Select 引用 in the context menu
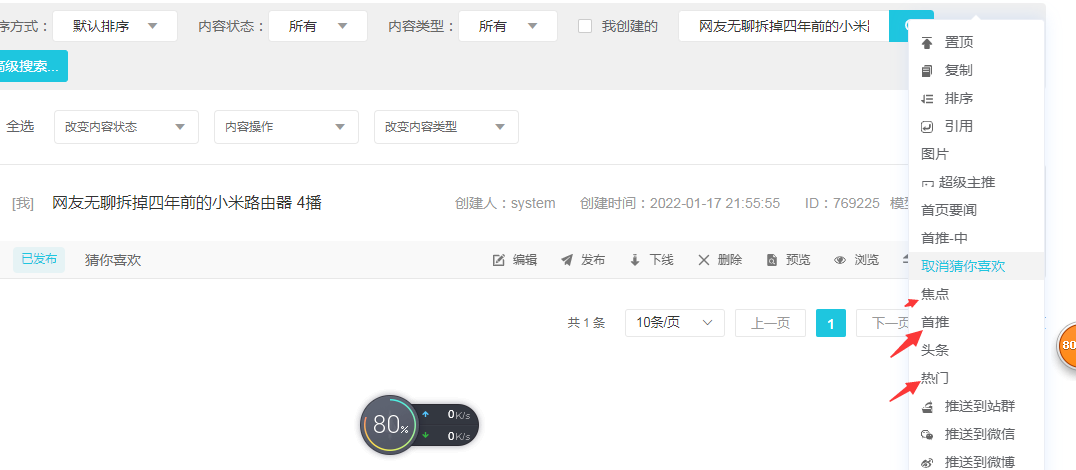This screenshot has width=1076, height=470. 959,127
